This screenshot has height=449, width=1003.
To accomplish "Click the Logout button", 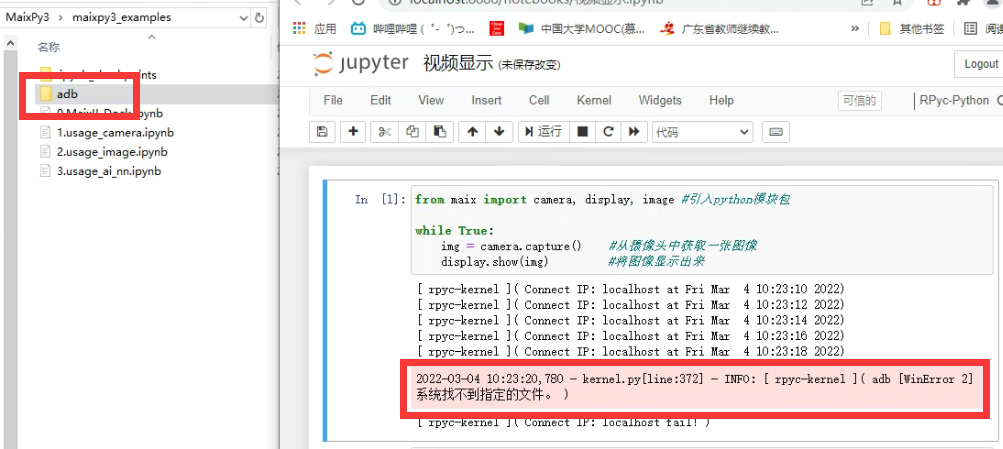I will [980, 64].
